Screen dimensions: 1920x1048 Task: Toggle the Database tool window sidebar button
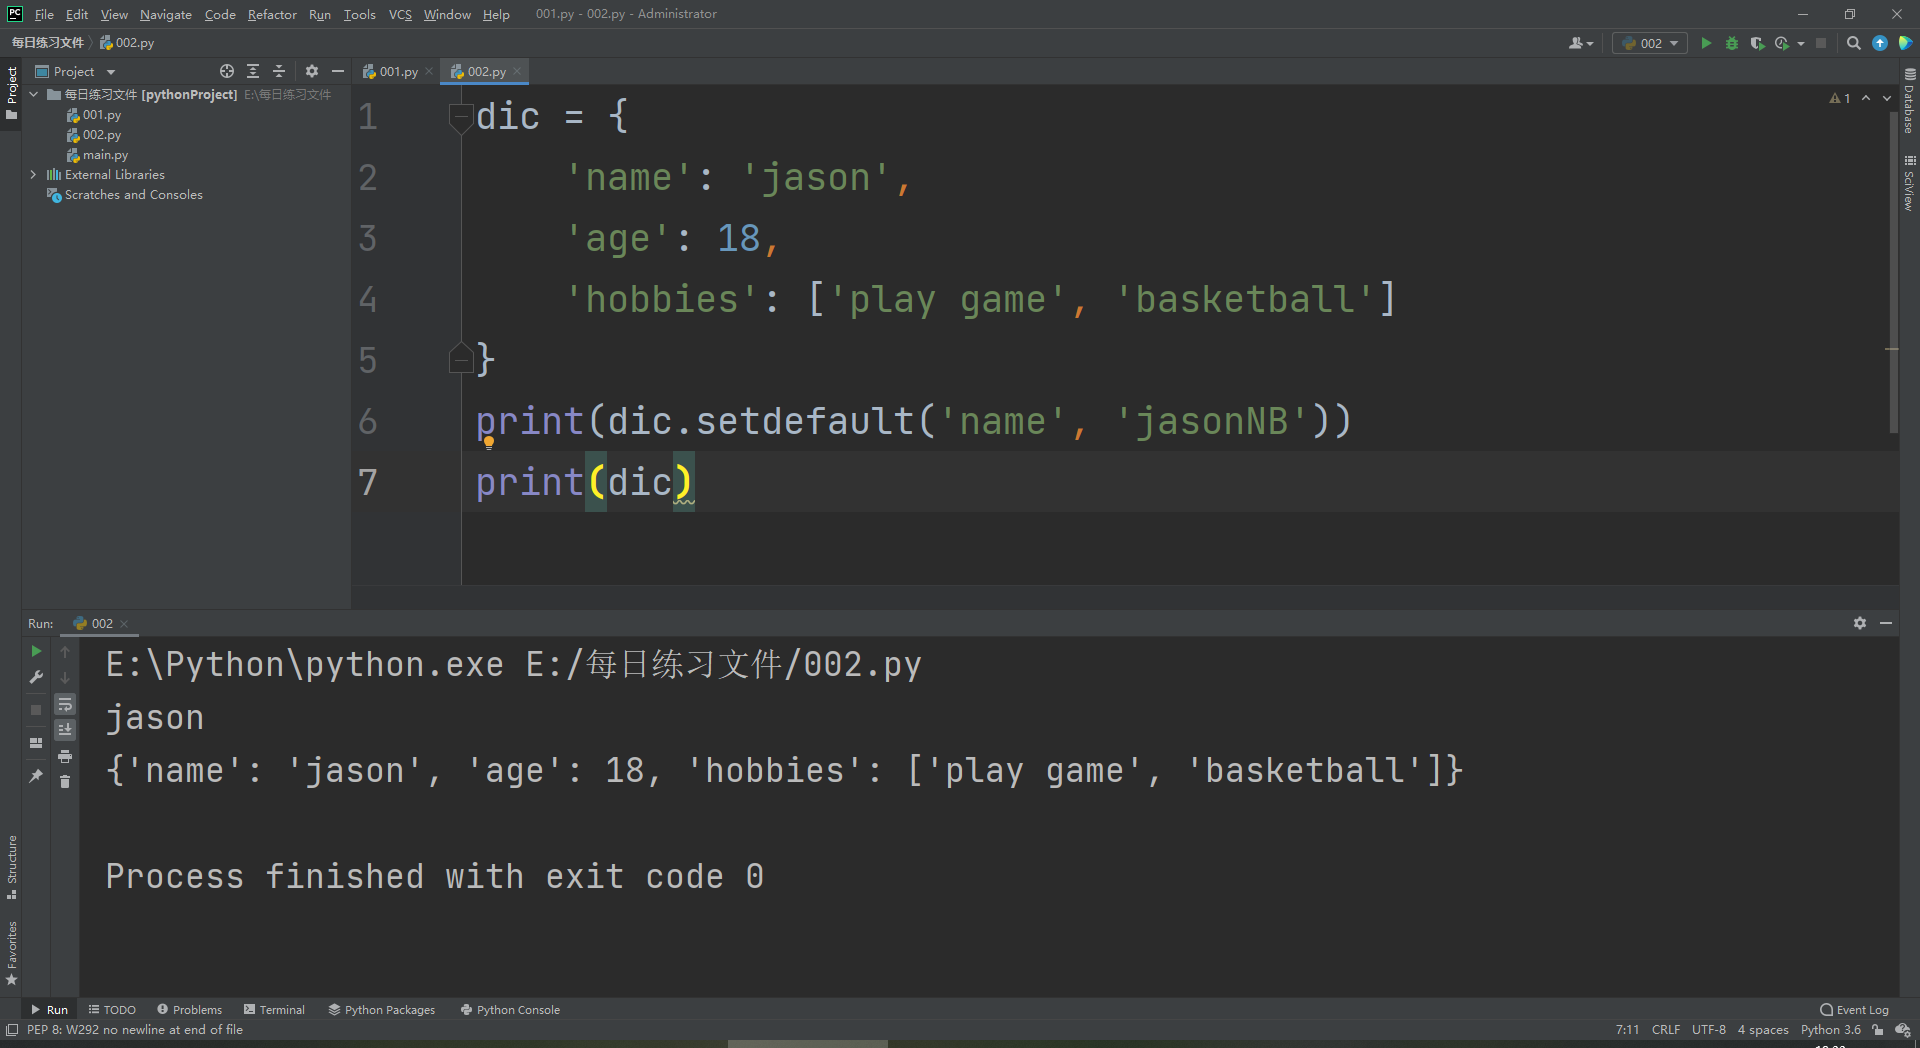tap(1909, 101)
